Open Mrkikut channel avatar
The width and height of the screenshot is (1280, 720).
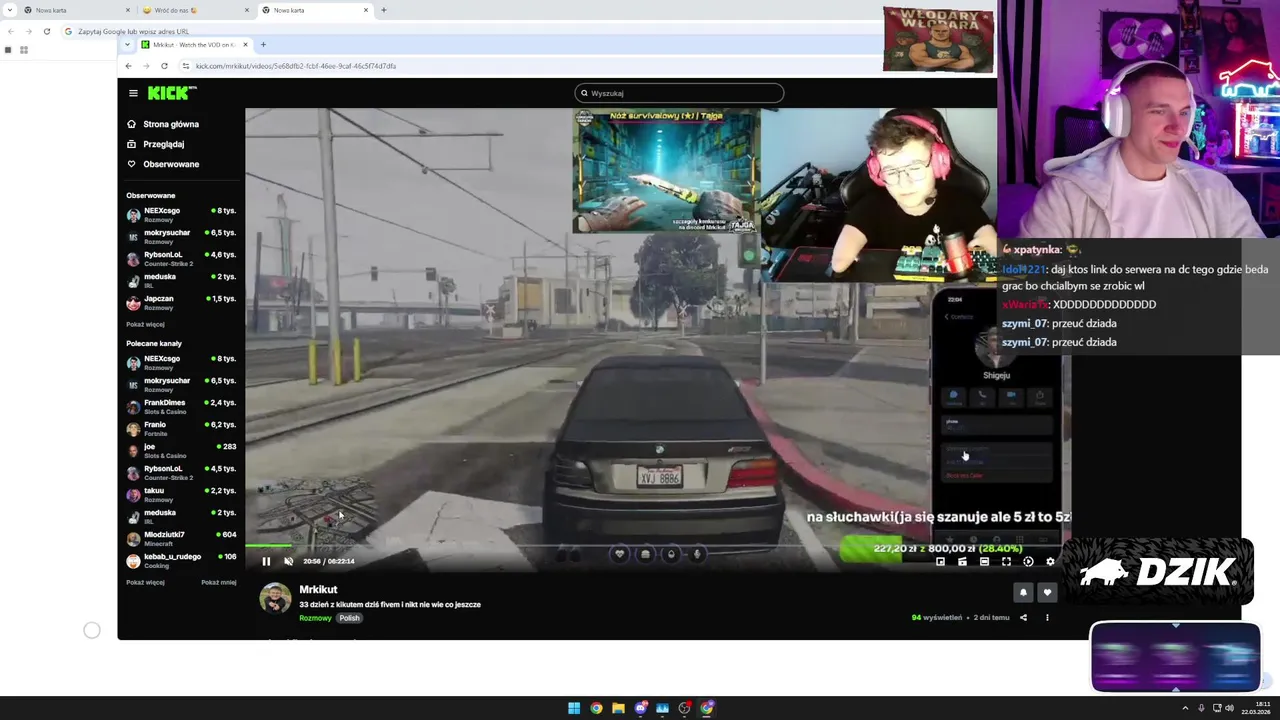(x=275, y=598)
